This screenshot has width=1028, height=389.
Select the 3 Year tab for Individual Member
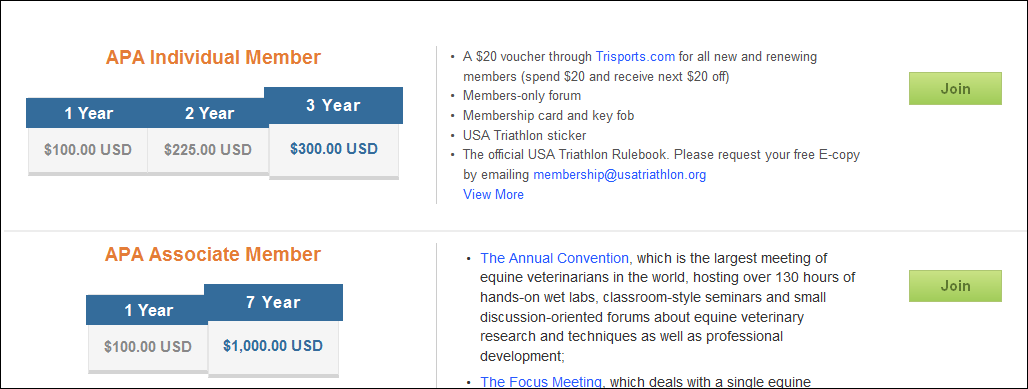tap(333, 106)
